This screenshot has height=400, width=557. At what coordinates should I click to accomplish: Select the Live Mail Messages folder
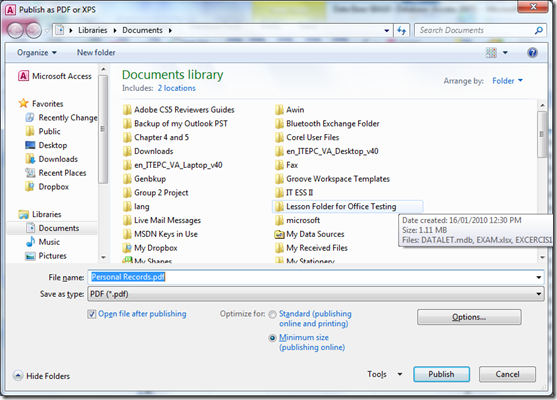[162, 221]
